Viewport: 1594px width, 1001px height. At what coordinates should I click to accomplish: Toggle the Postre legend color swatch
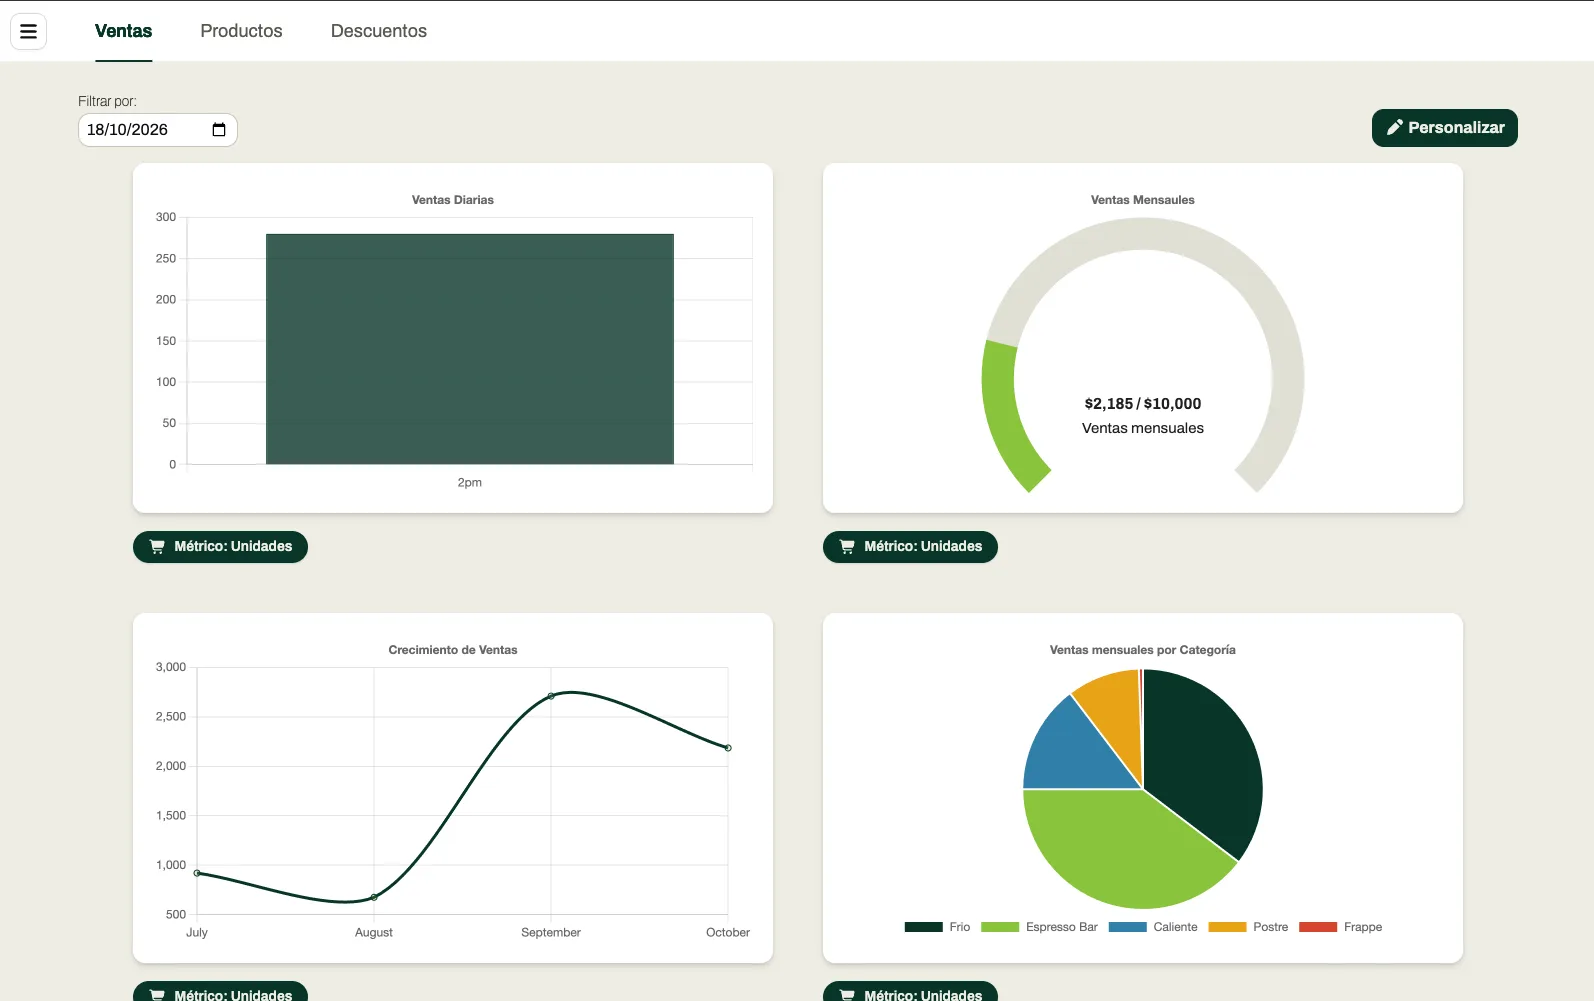coord(1227,927)
